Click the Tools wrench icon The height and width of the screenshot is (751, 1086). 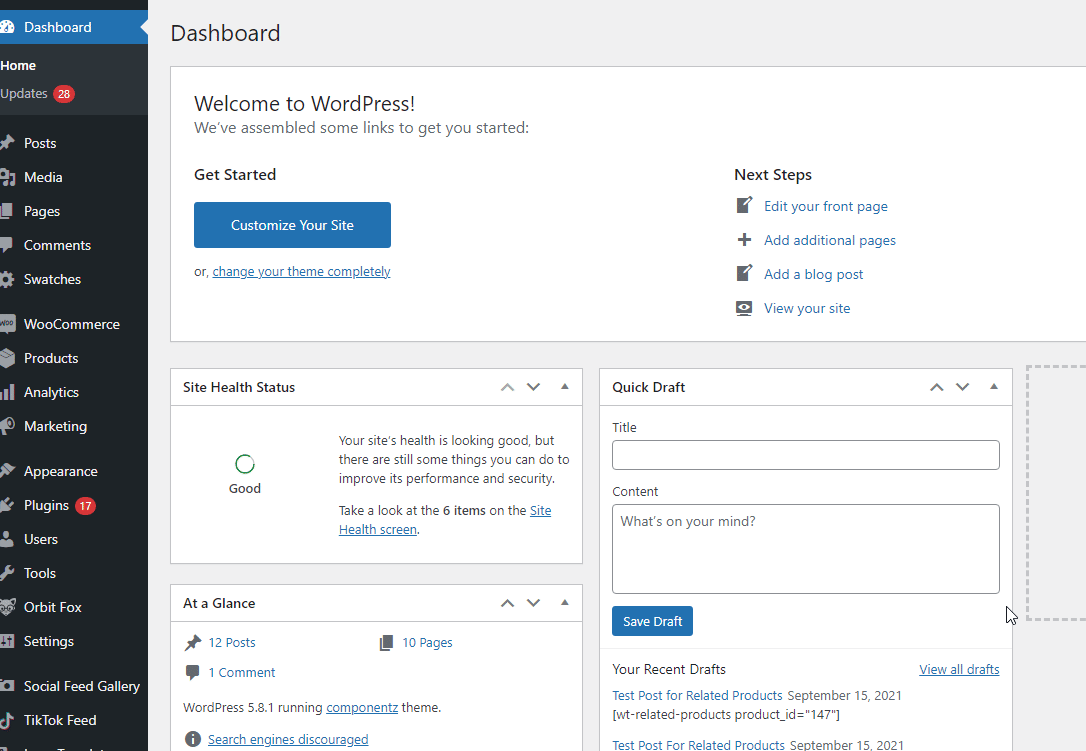pyautogui.click(x=7, y=573)
